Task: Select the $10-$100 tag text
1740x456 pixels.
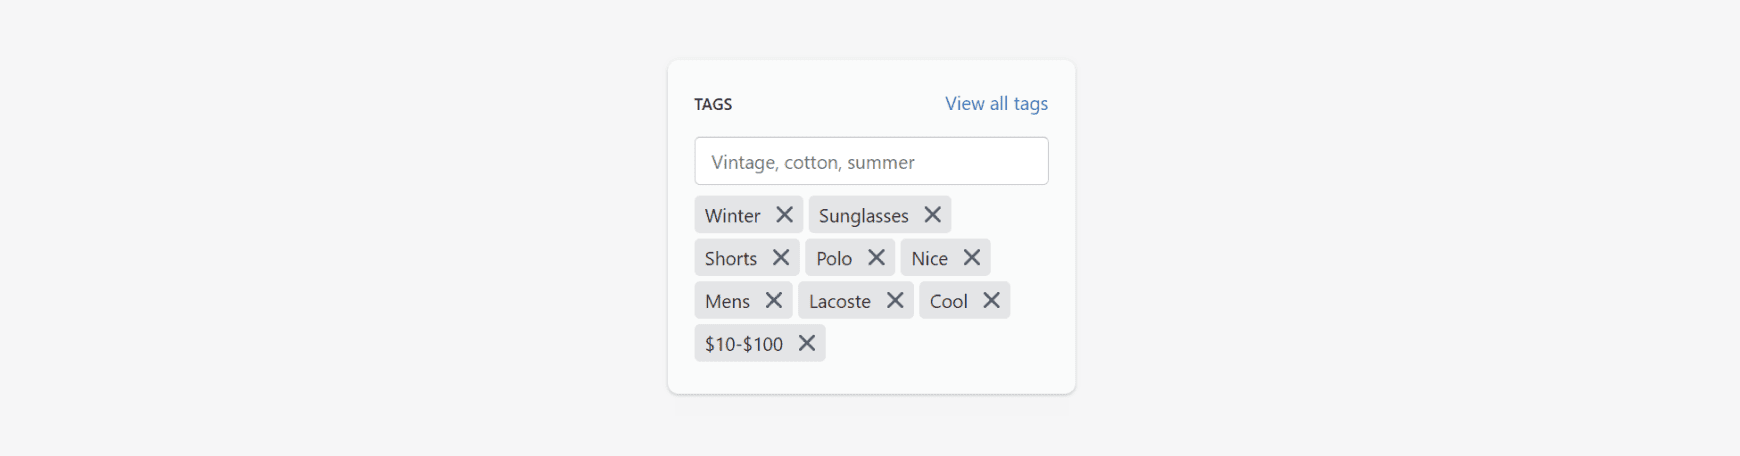Action: pyautogui.click(x=743, y=344)
